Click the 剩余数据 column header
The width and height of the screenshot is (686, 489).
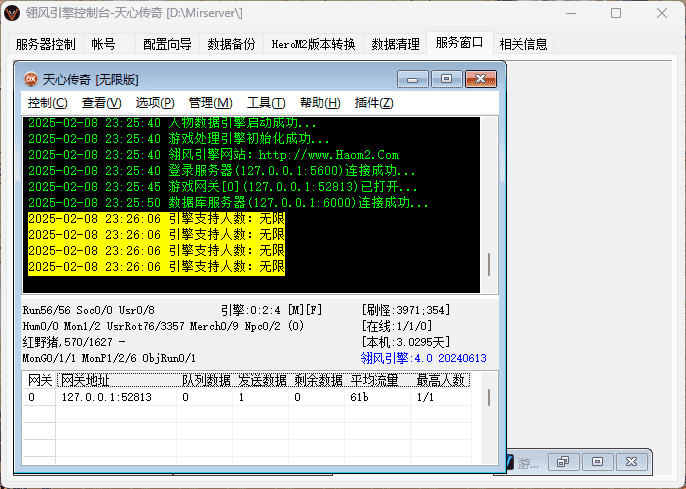click(x=318, y=381)
